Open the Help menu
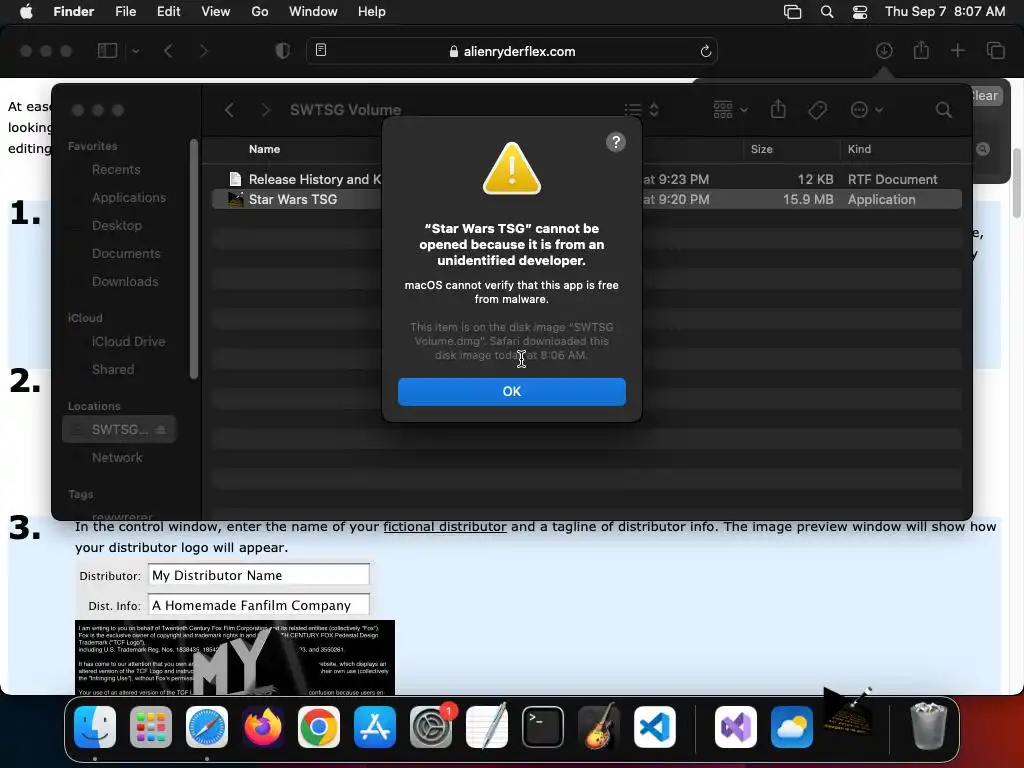Image resolution: width=1024 pixels, height=768 pixels. (372, 12)
